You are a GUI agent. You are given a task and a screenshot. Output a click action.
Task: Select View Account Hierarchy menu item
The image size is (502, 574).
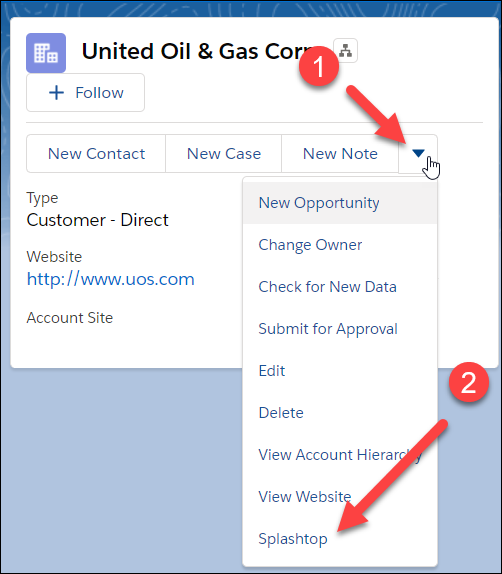[340, 455]
